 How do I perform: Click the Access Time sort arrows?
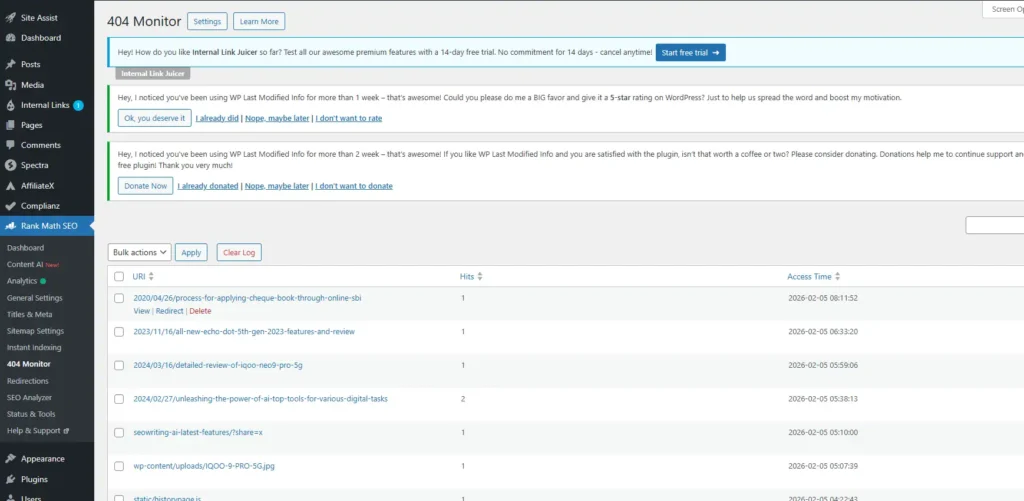838,276
